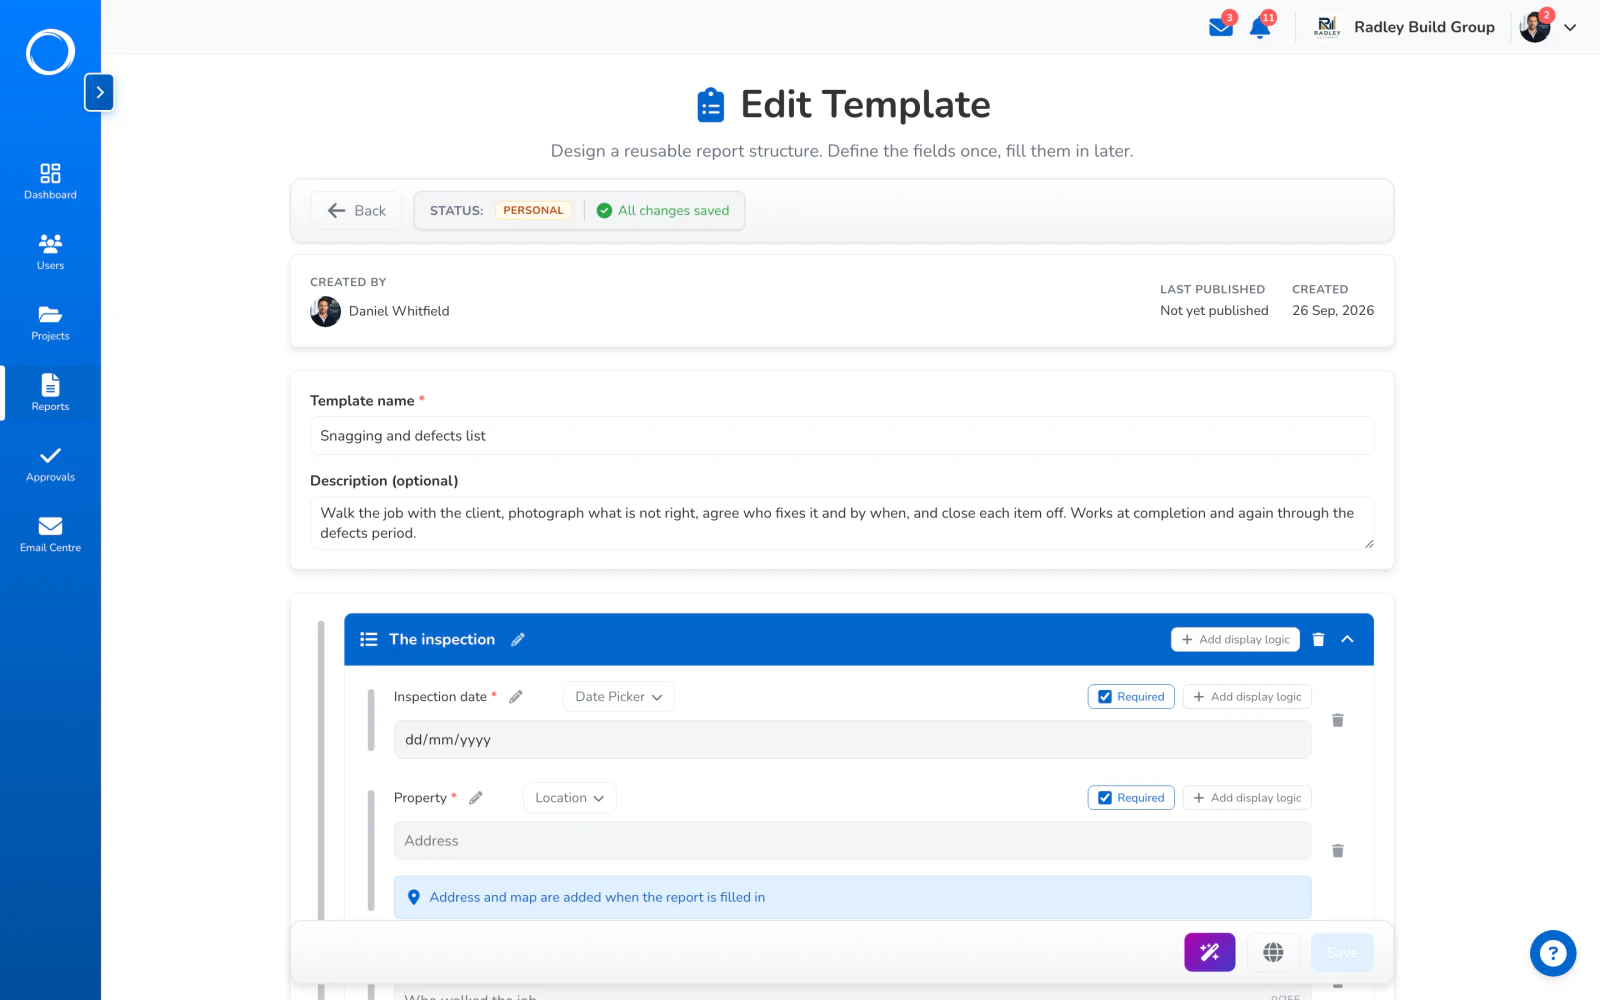This screenshot has width=1600, height=1000.
Task: Open the notifications bell
Action: click(x=1260, y=27)
